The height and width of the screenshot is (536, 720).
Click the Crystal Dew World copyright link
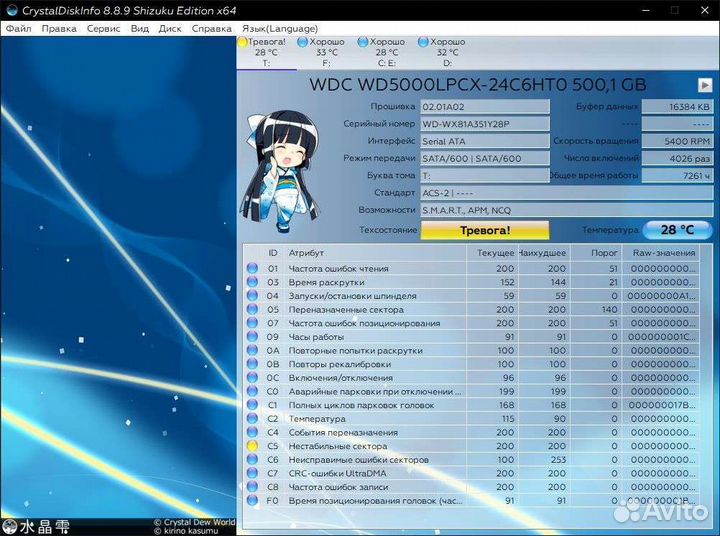[x=194, y=522]
